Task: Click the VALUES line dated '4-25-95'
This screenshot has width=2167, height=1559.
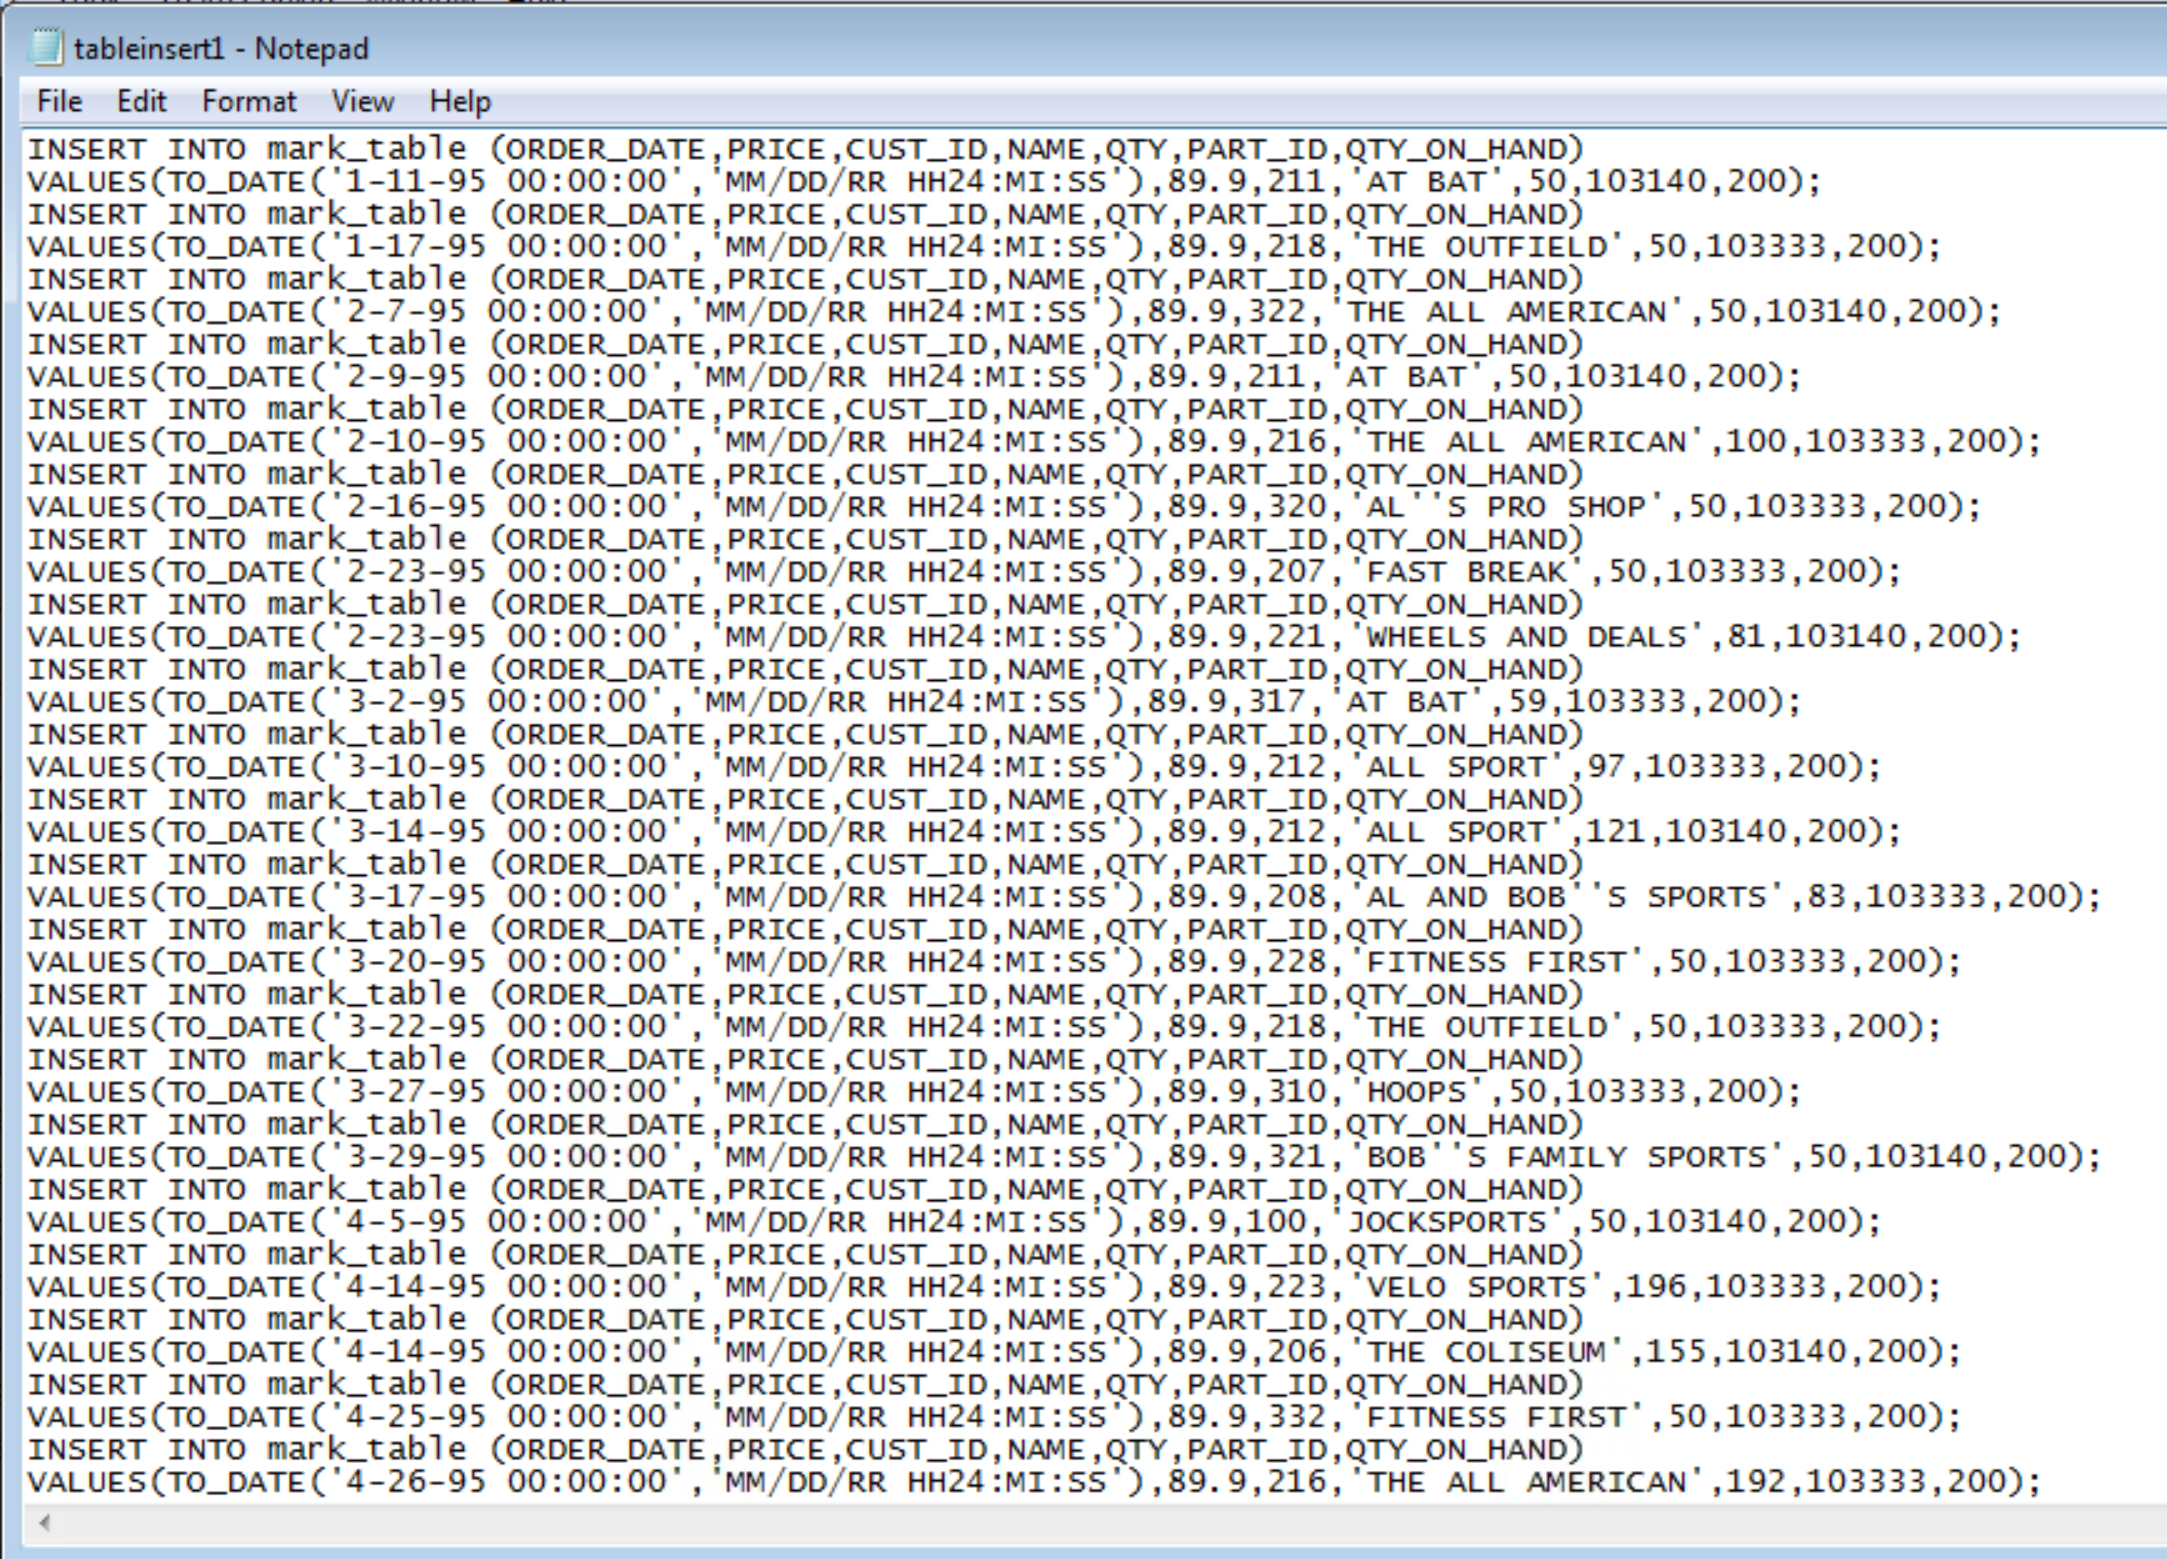Action: (x=993, y=1417)
